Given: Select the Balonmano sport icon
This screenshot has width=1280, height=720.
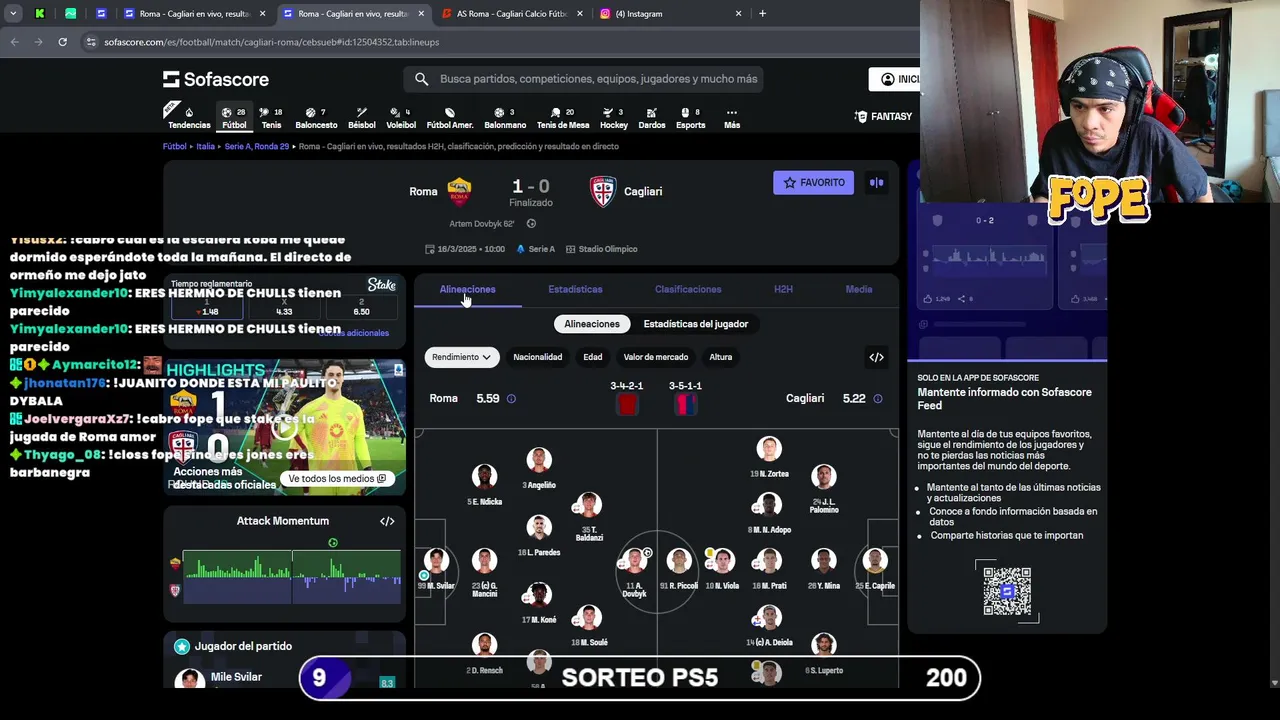Looking at the screenshot, I should coord(505,117).
